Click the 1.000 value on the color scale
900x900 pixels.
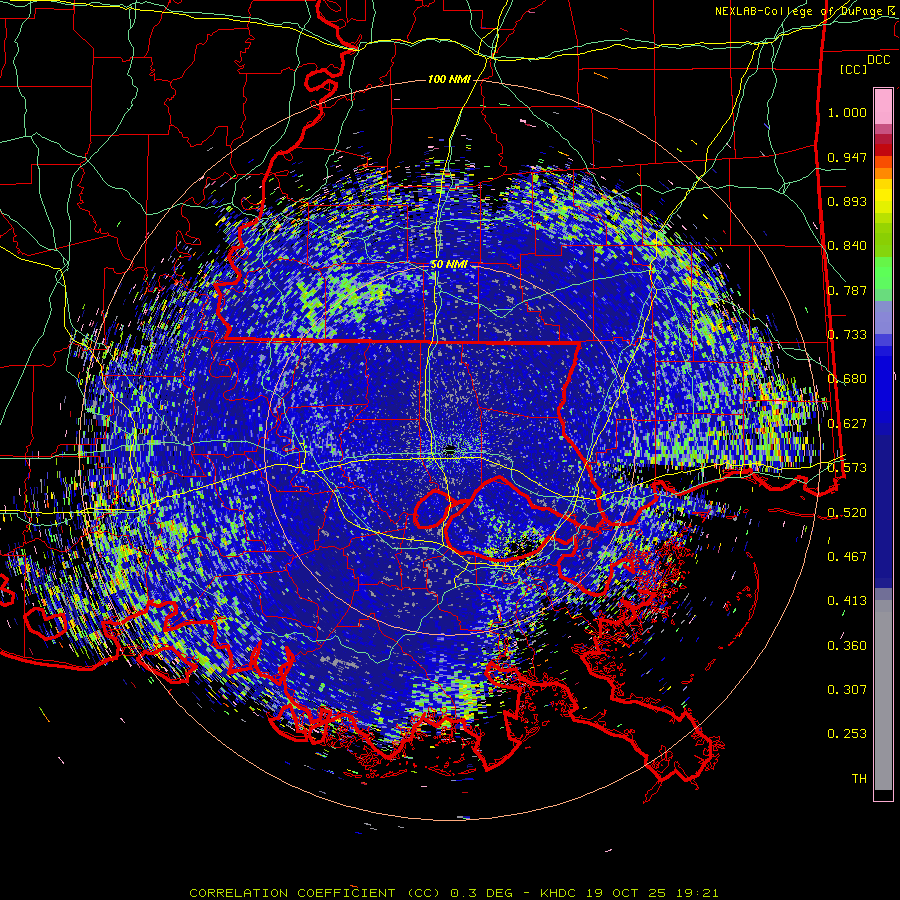847,112
